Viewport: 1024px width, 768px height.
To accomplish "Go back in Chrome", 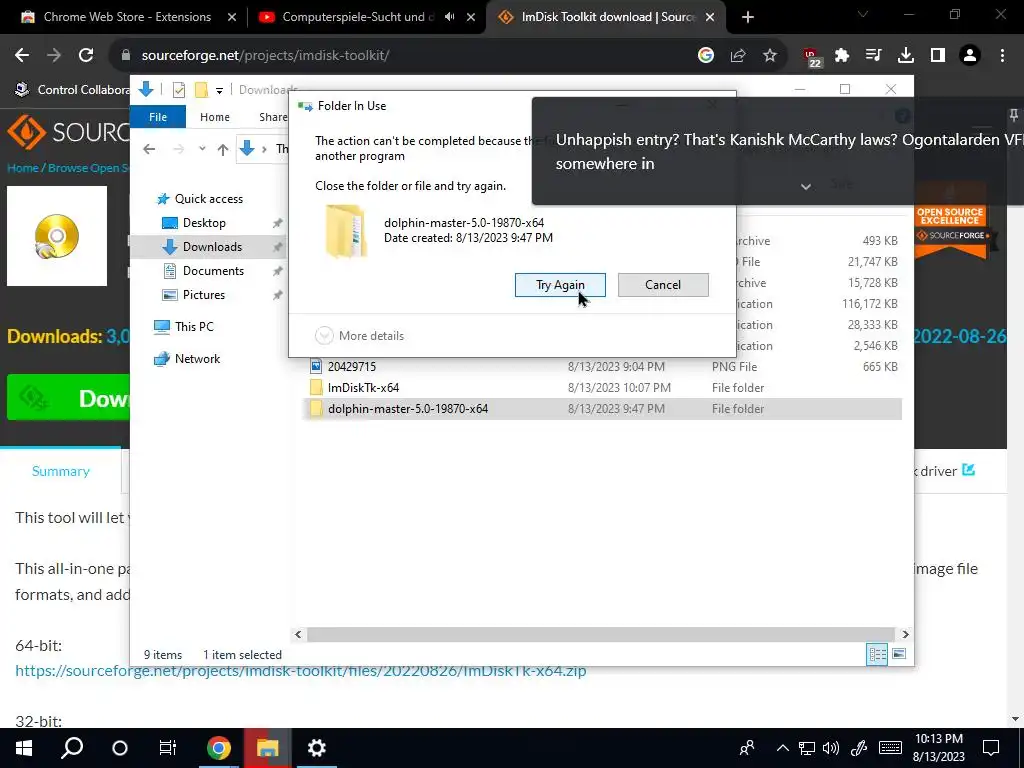I will 22,56.
